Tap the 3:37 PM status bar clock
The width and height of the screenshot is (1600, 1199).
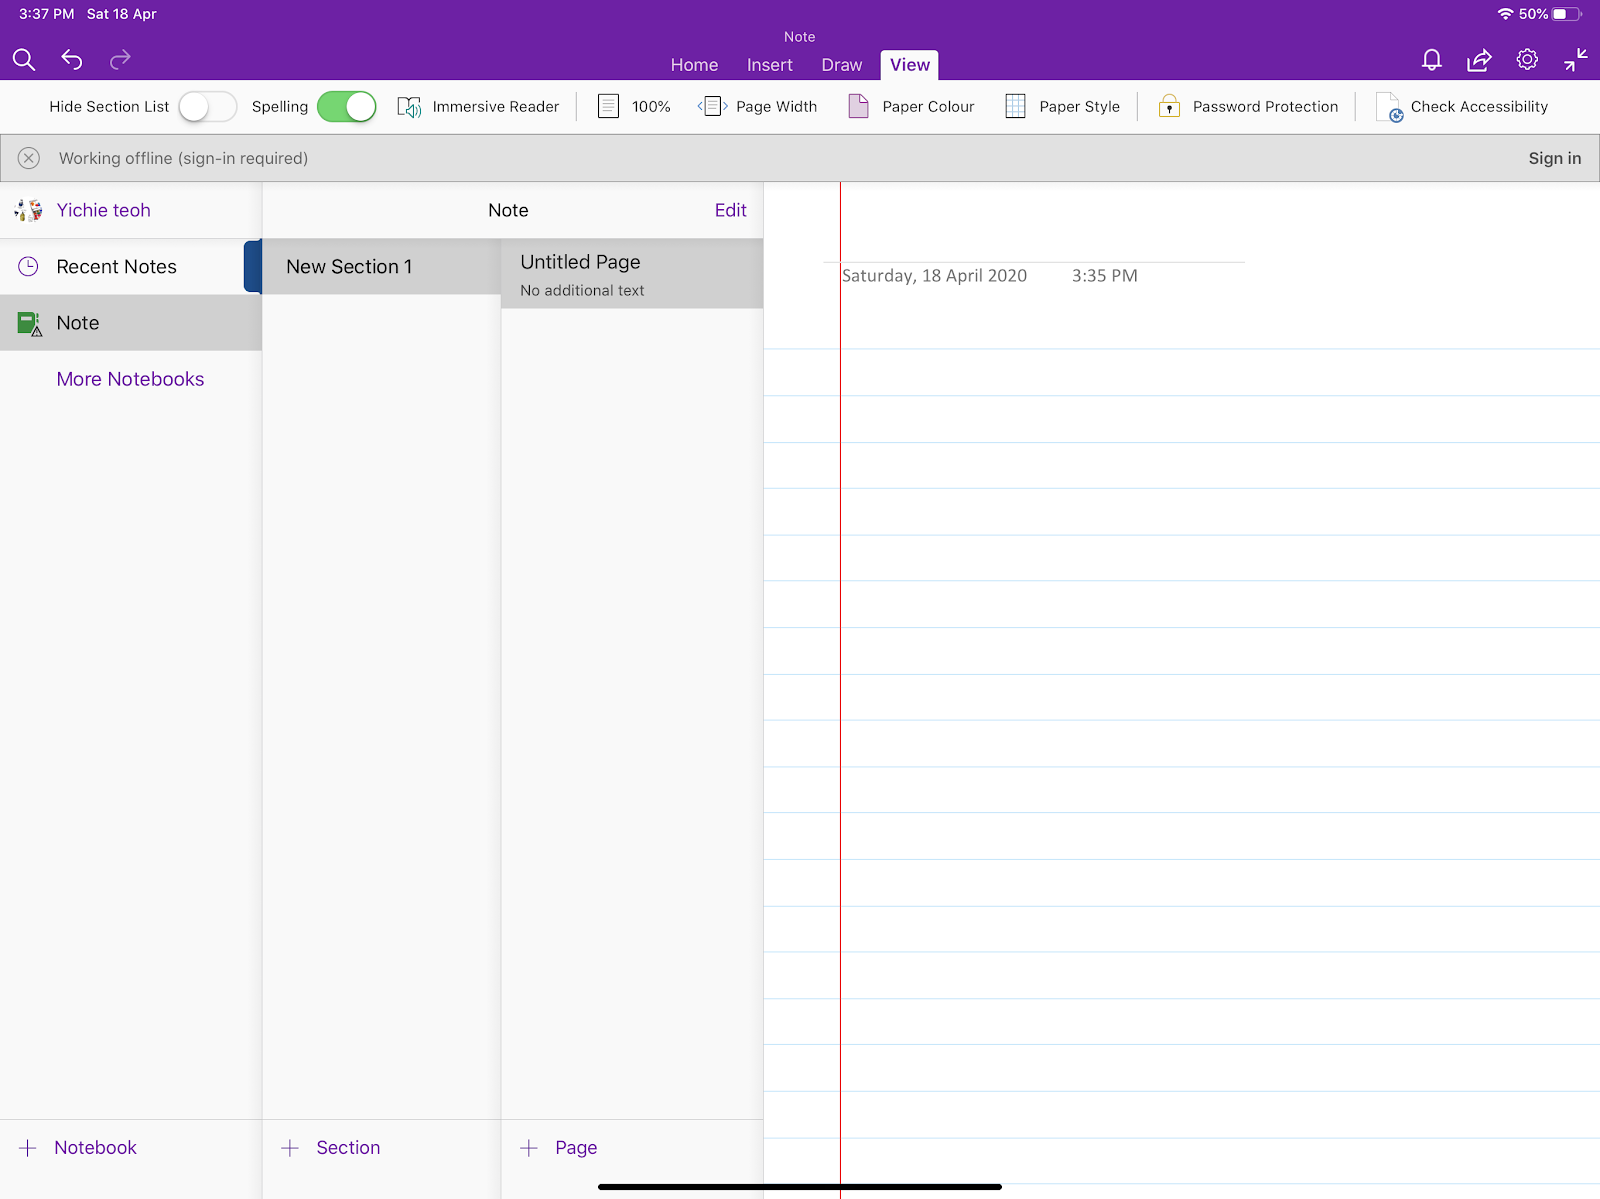click(46, 14)
